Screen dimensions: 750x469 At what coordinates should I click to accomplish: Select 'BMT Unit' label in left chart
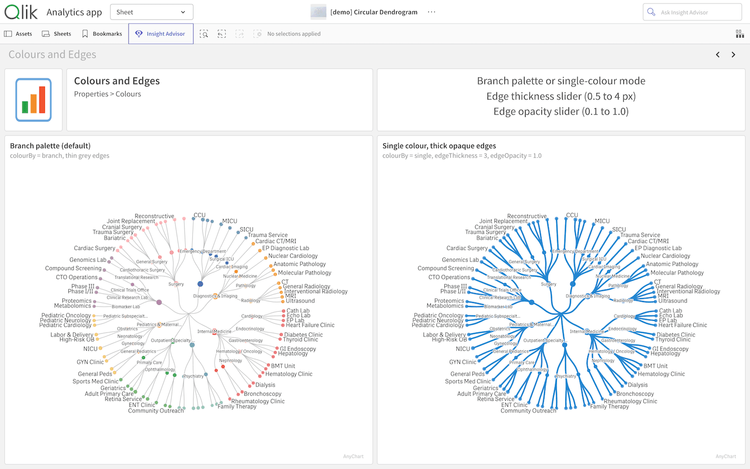coord(283,366)
